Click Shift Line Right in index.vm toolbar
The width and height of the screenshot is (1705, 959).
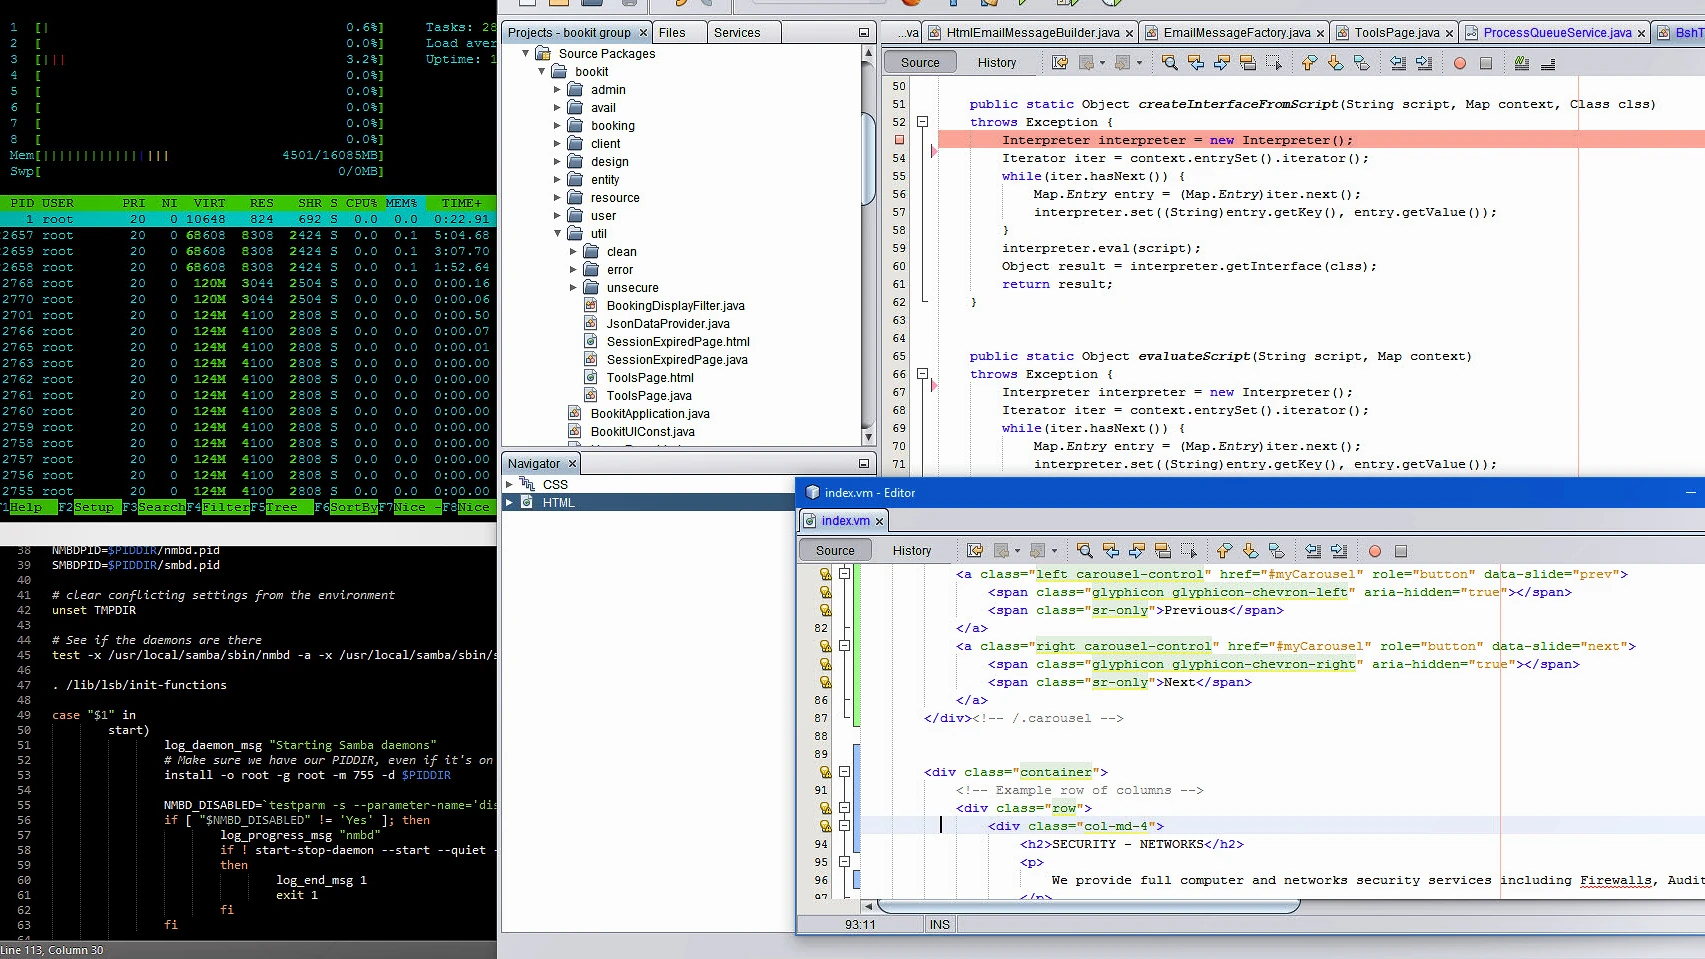point(1339,551)
